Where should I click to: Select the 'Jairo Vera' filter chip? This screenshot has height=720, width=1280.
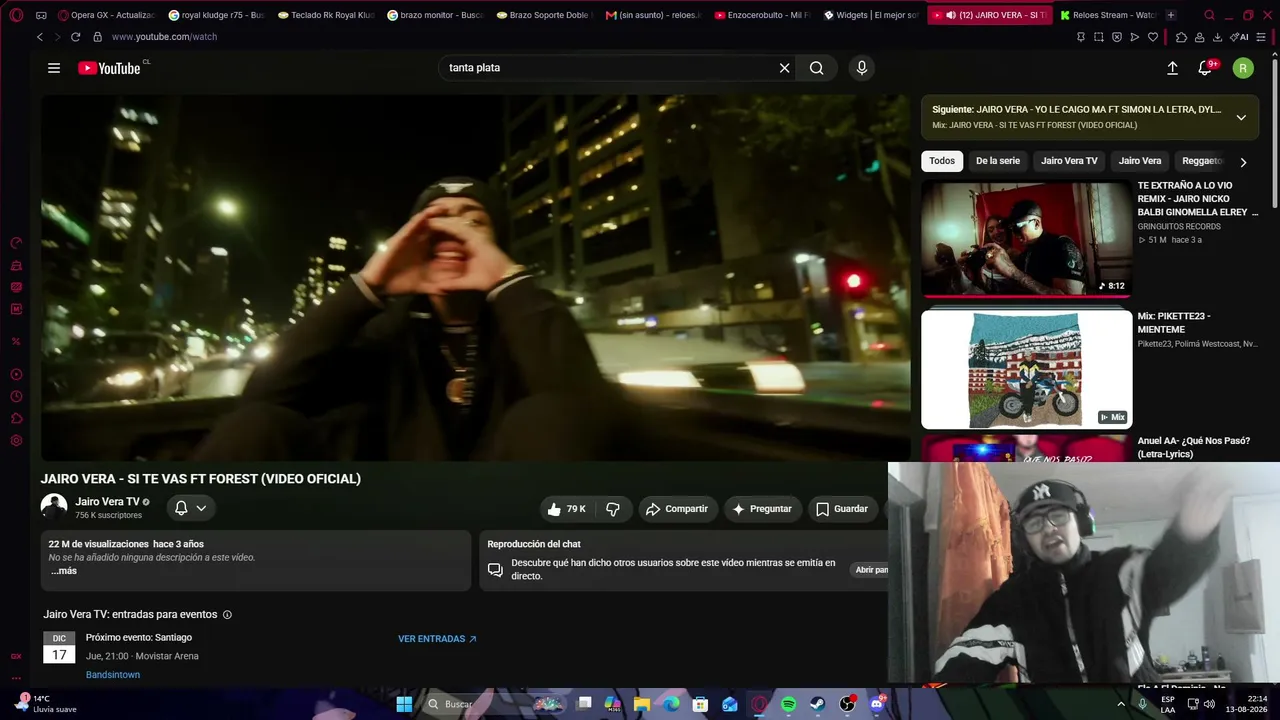pyautogui.click(x=1140, y=161)
